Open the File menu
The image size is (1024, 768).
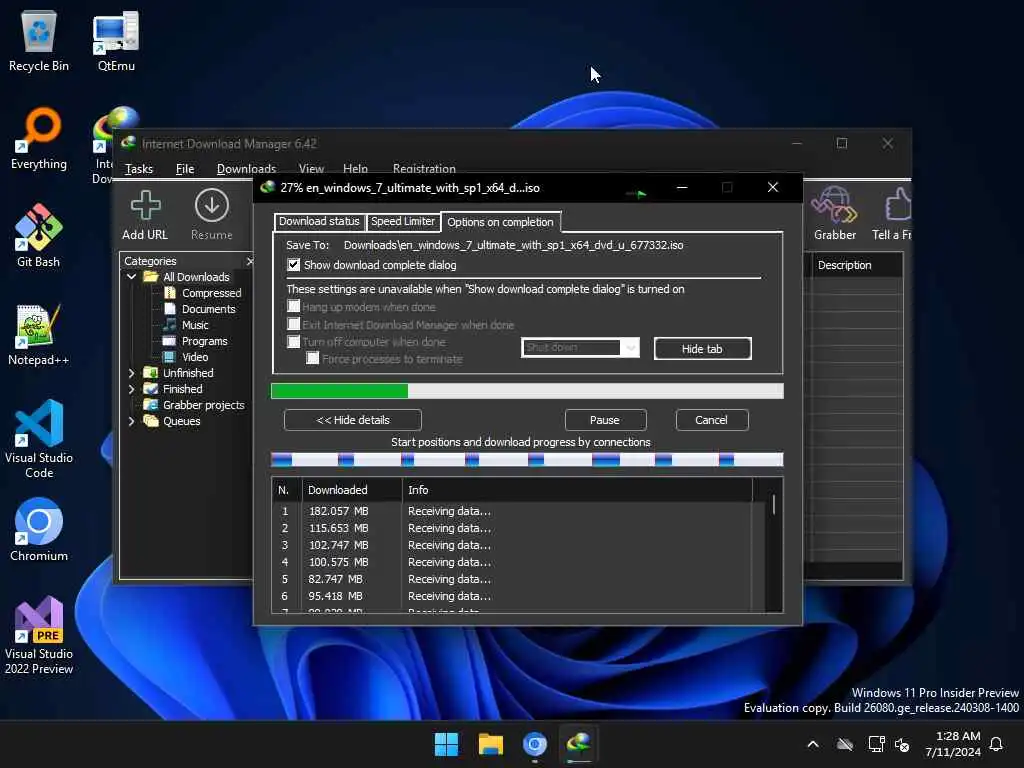coord(185,169)
